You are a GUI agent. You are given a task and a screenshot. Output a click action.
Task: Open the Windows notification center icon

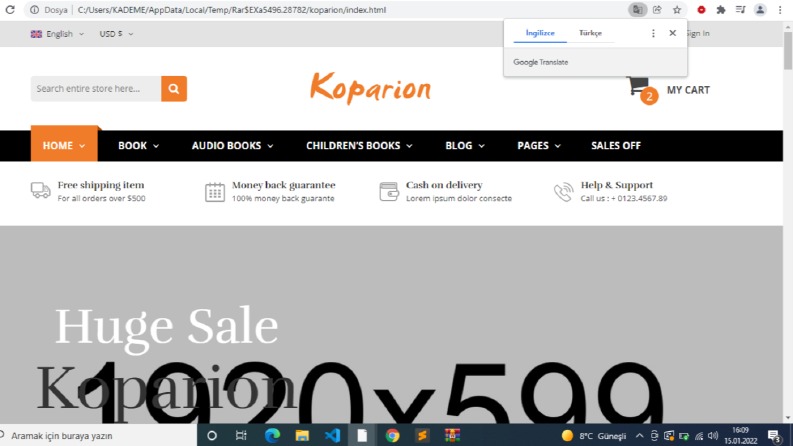774,436
